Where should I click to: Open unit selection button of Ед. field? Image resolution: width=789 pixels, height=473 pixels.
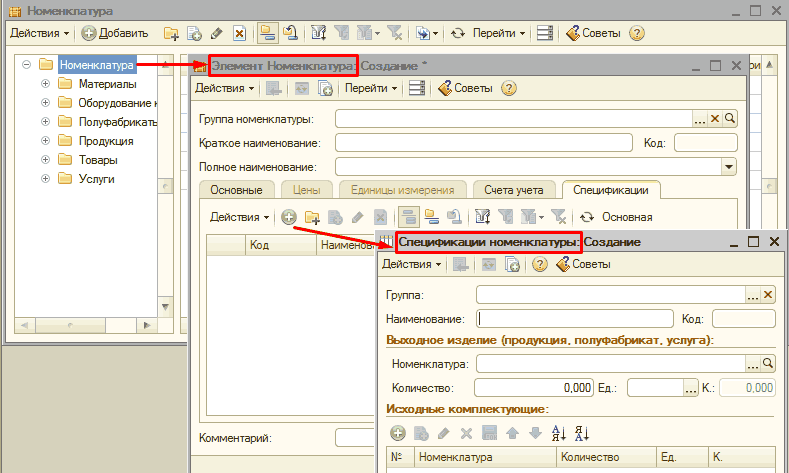pos(690,388)
